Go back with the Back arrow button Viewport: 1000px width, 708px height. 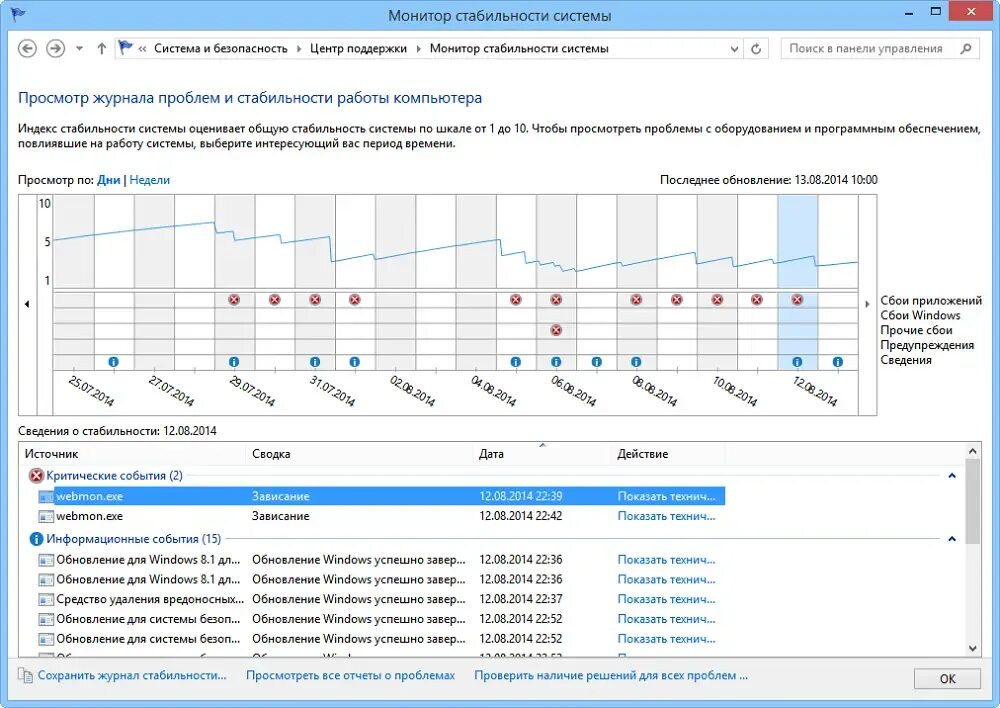(x=27, y=48)
